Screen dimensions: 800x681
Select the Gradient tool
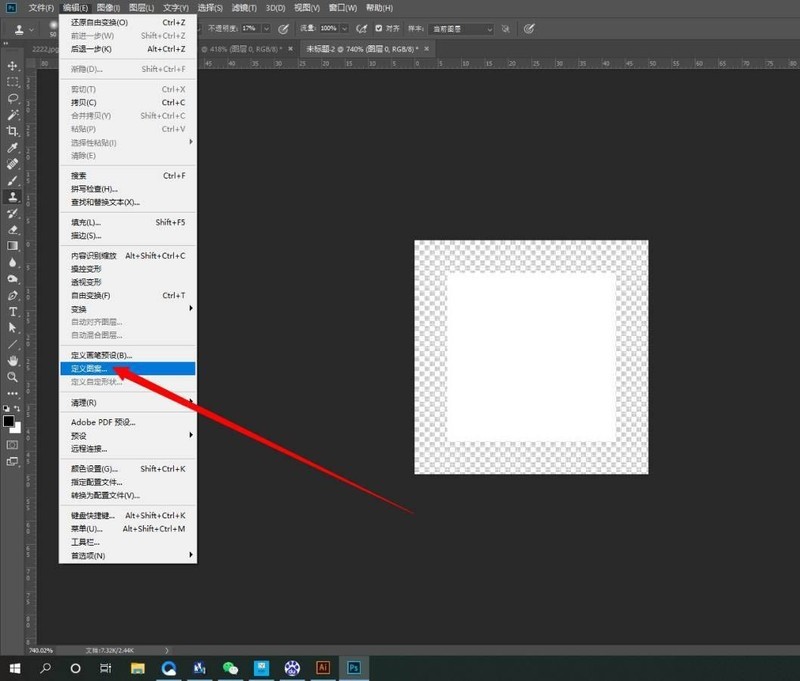[x=12, y=244]
